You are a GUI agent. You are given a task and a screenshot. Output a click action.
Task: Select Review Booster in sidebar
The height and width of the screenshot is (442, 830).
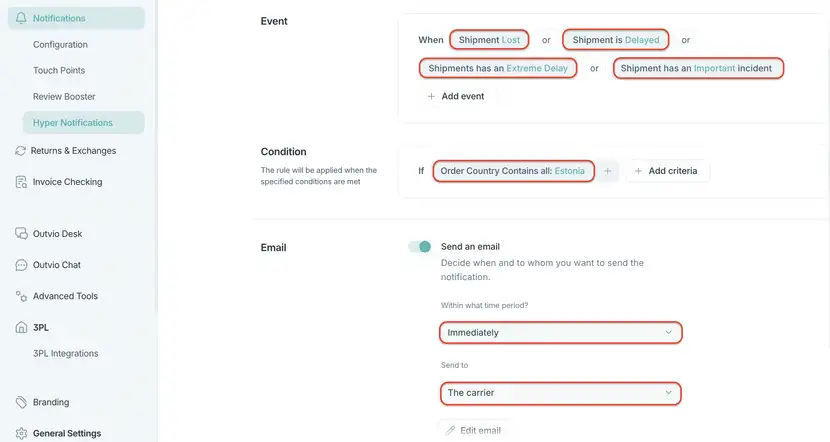click(64, 97)
